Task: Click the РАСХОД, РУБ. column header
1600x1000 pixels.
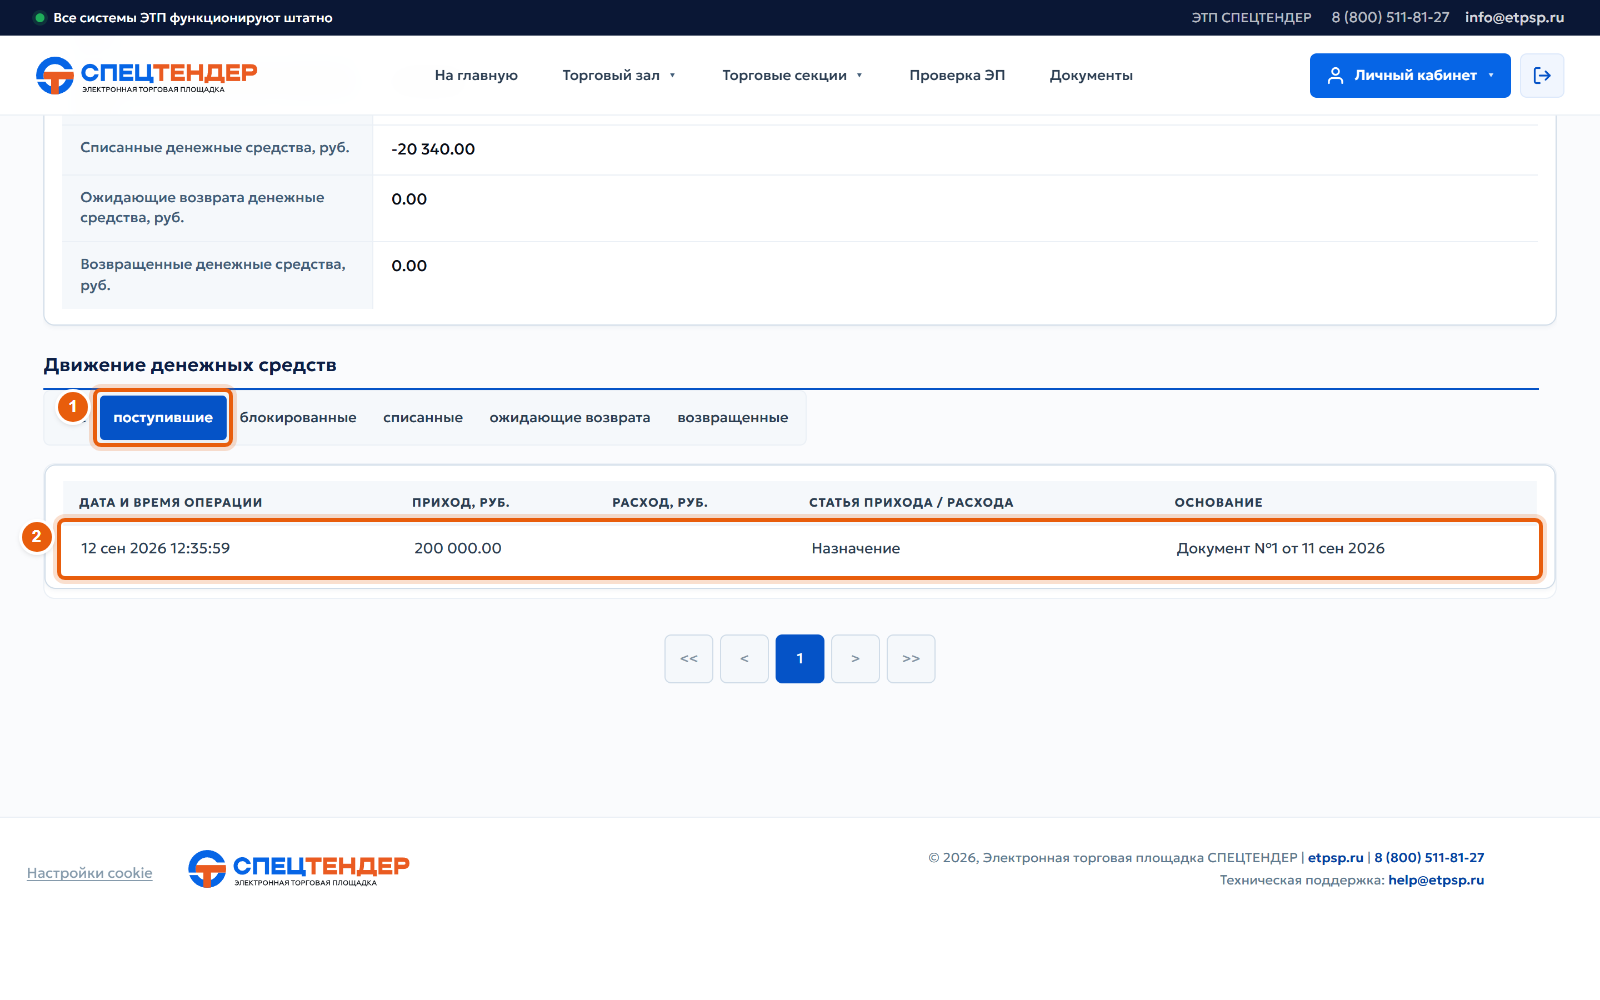Action: 660,502
